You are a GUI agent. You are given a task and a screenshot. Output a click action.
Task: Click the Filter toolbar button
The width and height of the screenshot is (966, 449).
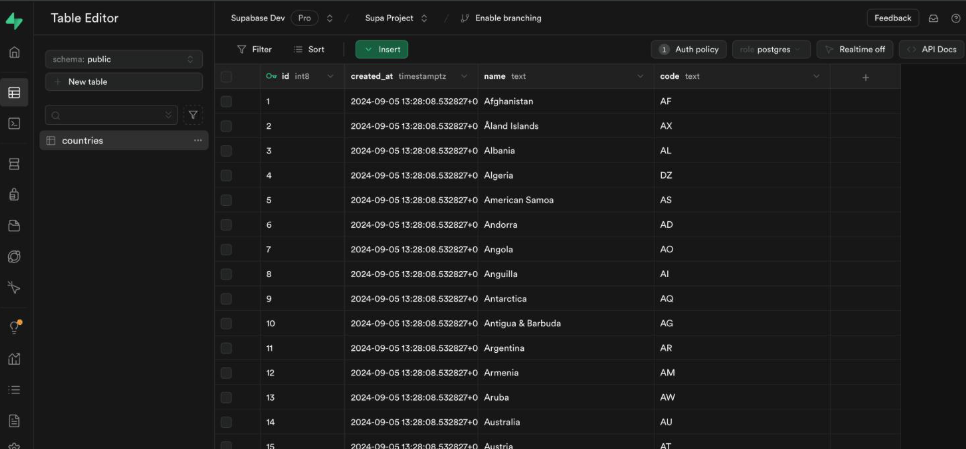[x=254, y=49]
